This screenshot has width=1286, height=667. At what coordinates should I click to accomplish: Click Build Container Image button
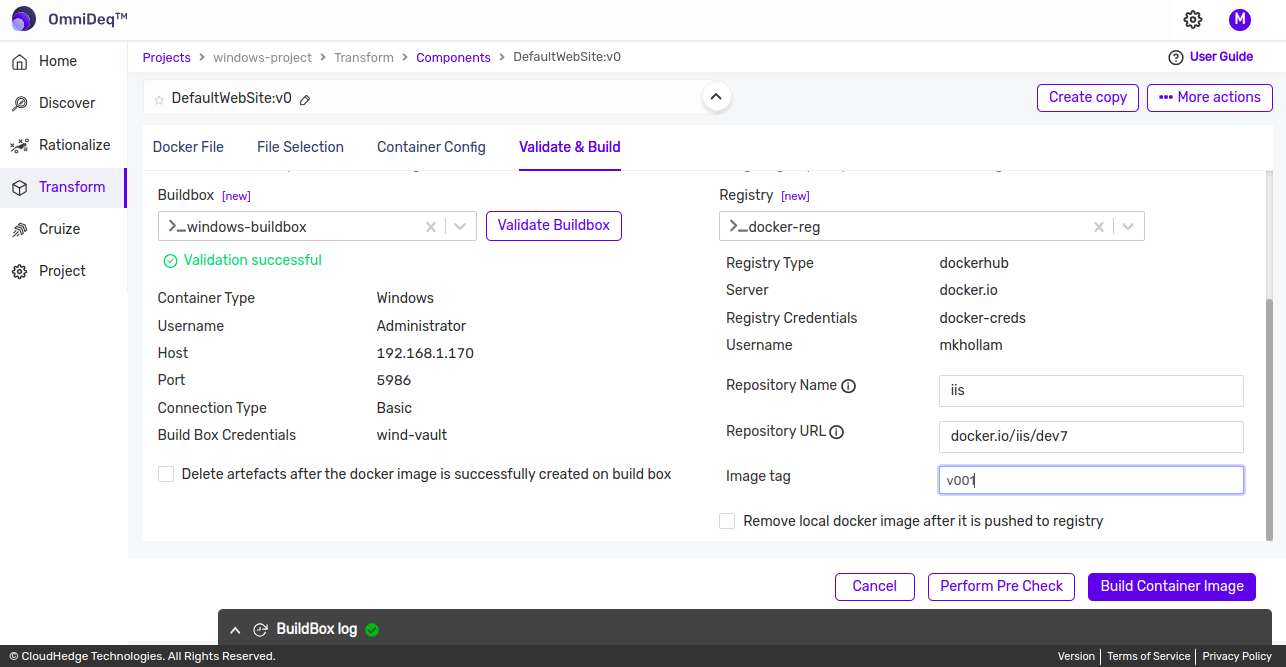(x=1172, y=587)
